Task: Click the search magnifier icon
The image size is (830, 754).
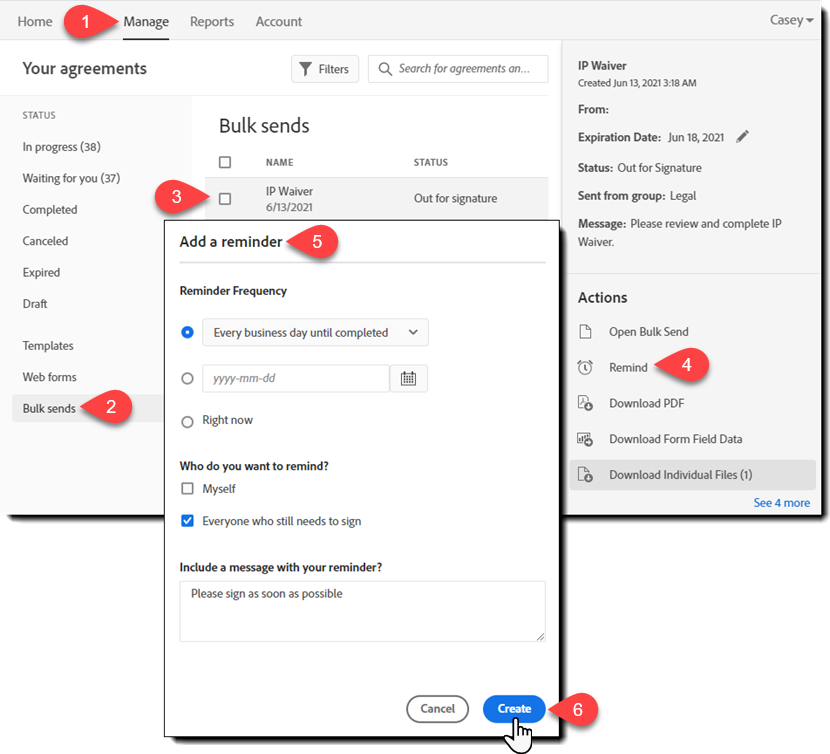Action: (385, 68)
